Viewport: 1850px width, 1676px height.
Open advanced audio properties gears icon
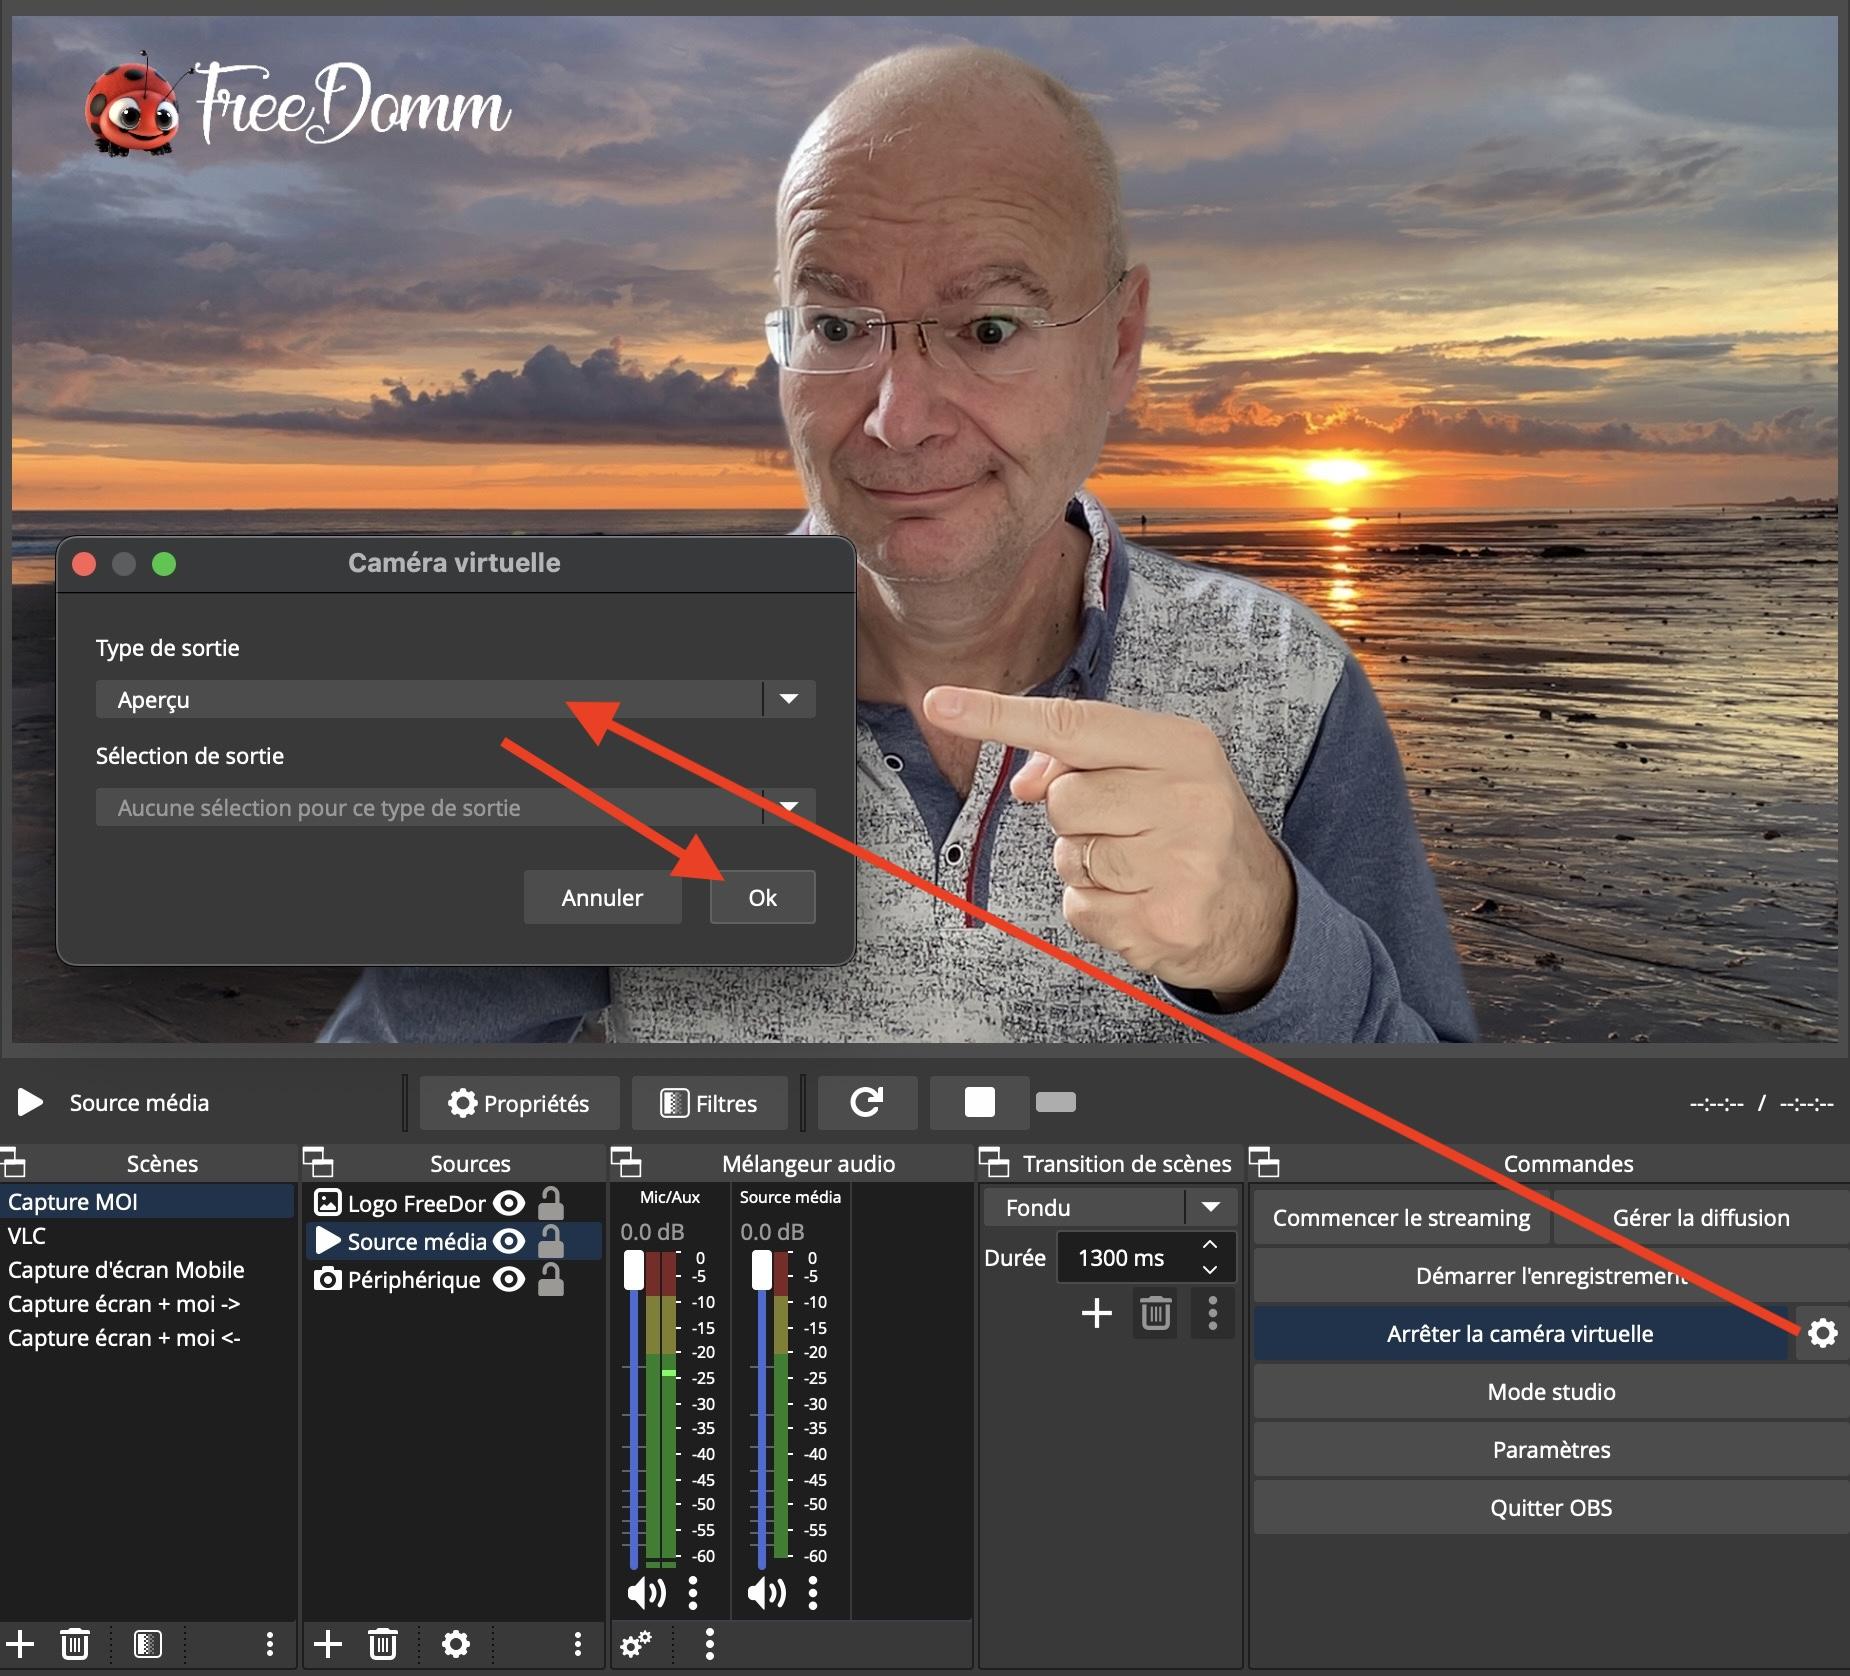point(636,1644)
